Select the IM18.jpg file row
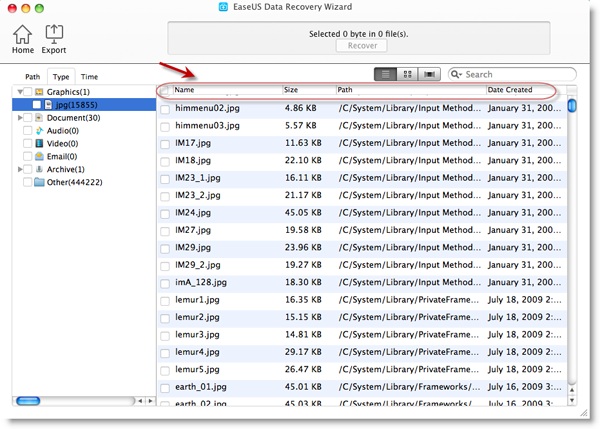The image size is (600, 429). click(362, 161)
